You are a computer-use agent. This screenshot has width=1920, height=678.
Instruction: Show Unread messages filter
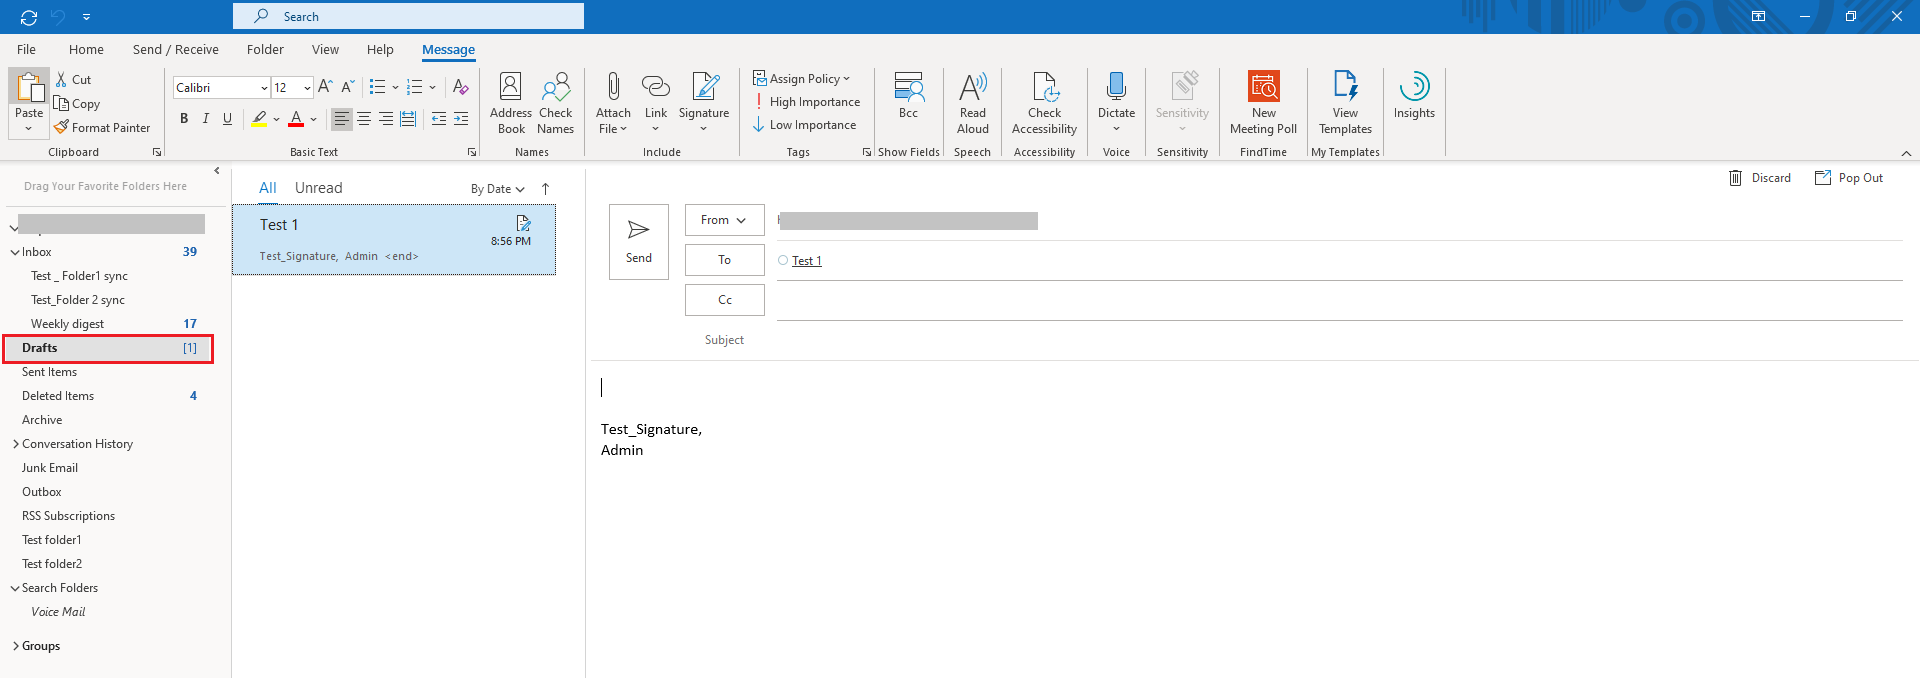(318, 188)
